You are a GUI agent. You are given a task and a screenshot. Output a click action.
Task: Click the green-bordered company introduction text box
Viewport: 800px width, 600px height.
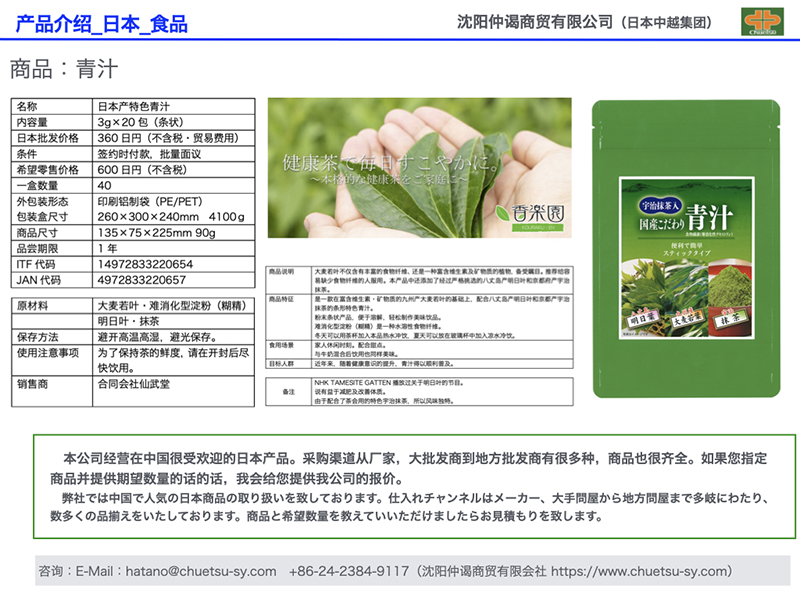coord(414,485)
